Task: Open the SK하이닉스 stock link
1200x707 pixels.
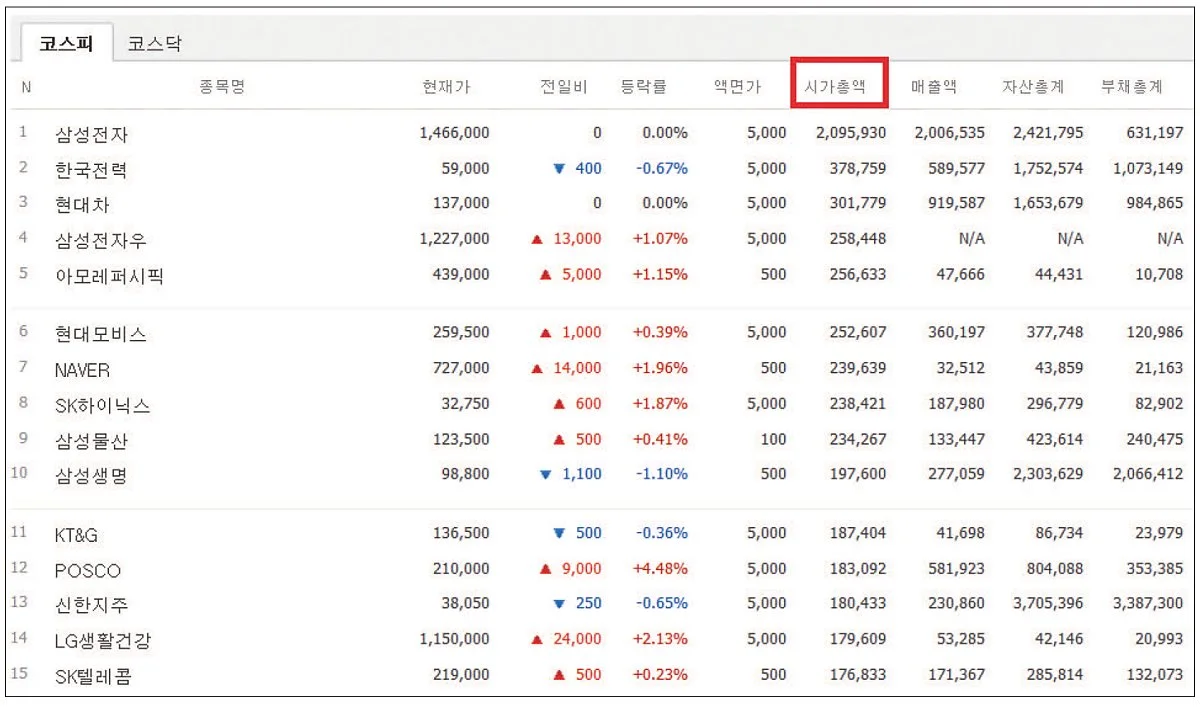Action: [x=102, y=405]
